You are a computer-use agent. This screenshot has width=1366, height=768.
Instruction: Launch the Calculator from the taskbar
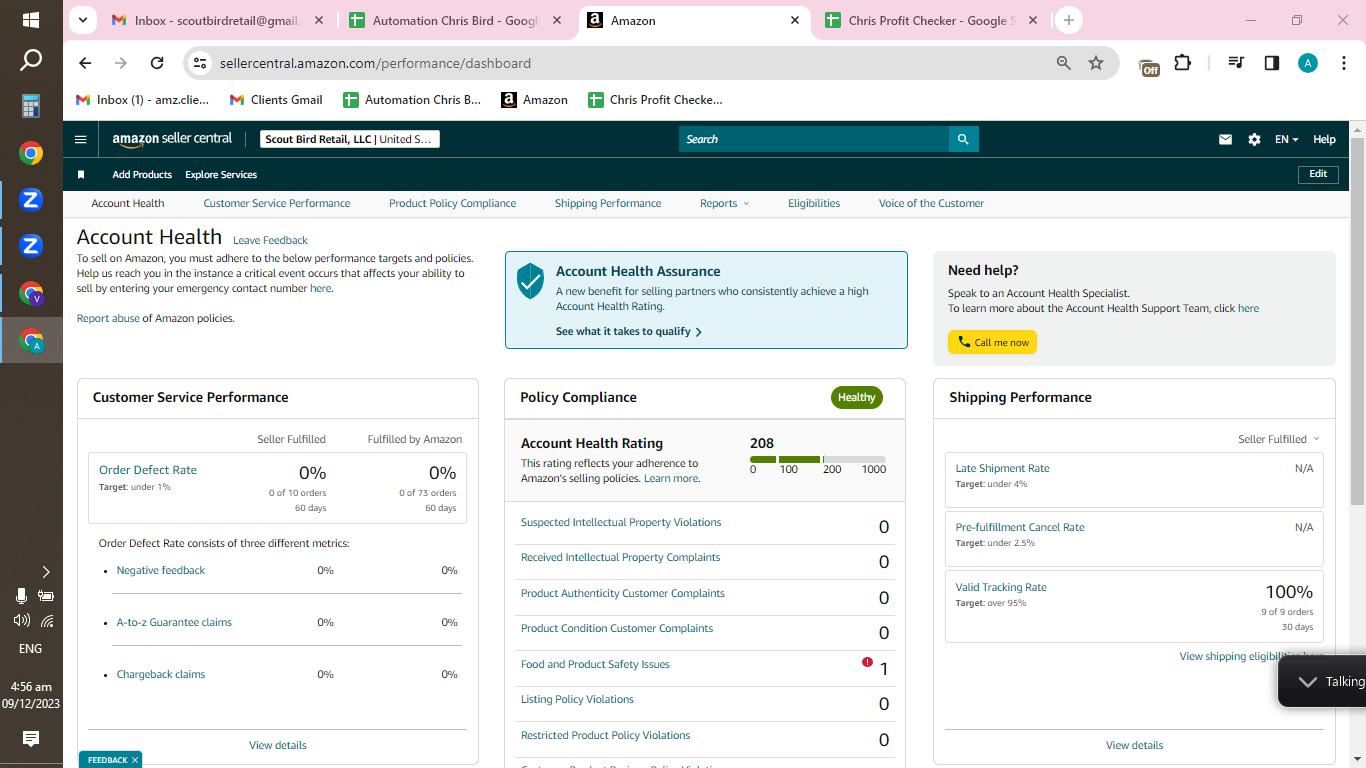tap(31, 106)
